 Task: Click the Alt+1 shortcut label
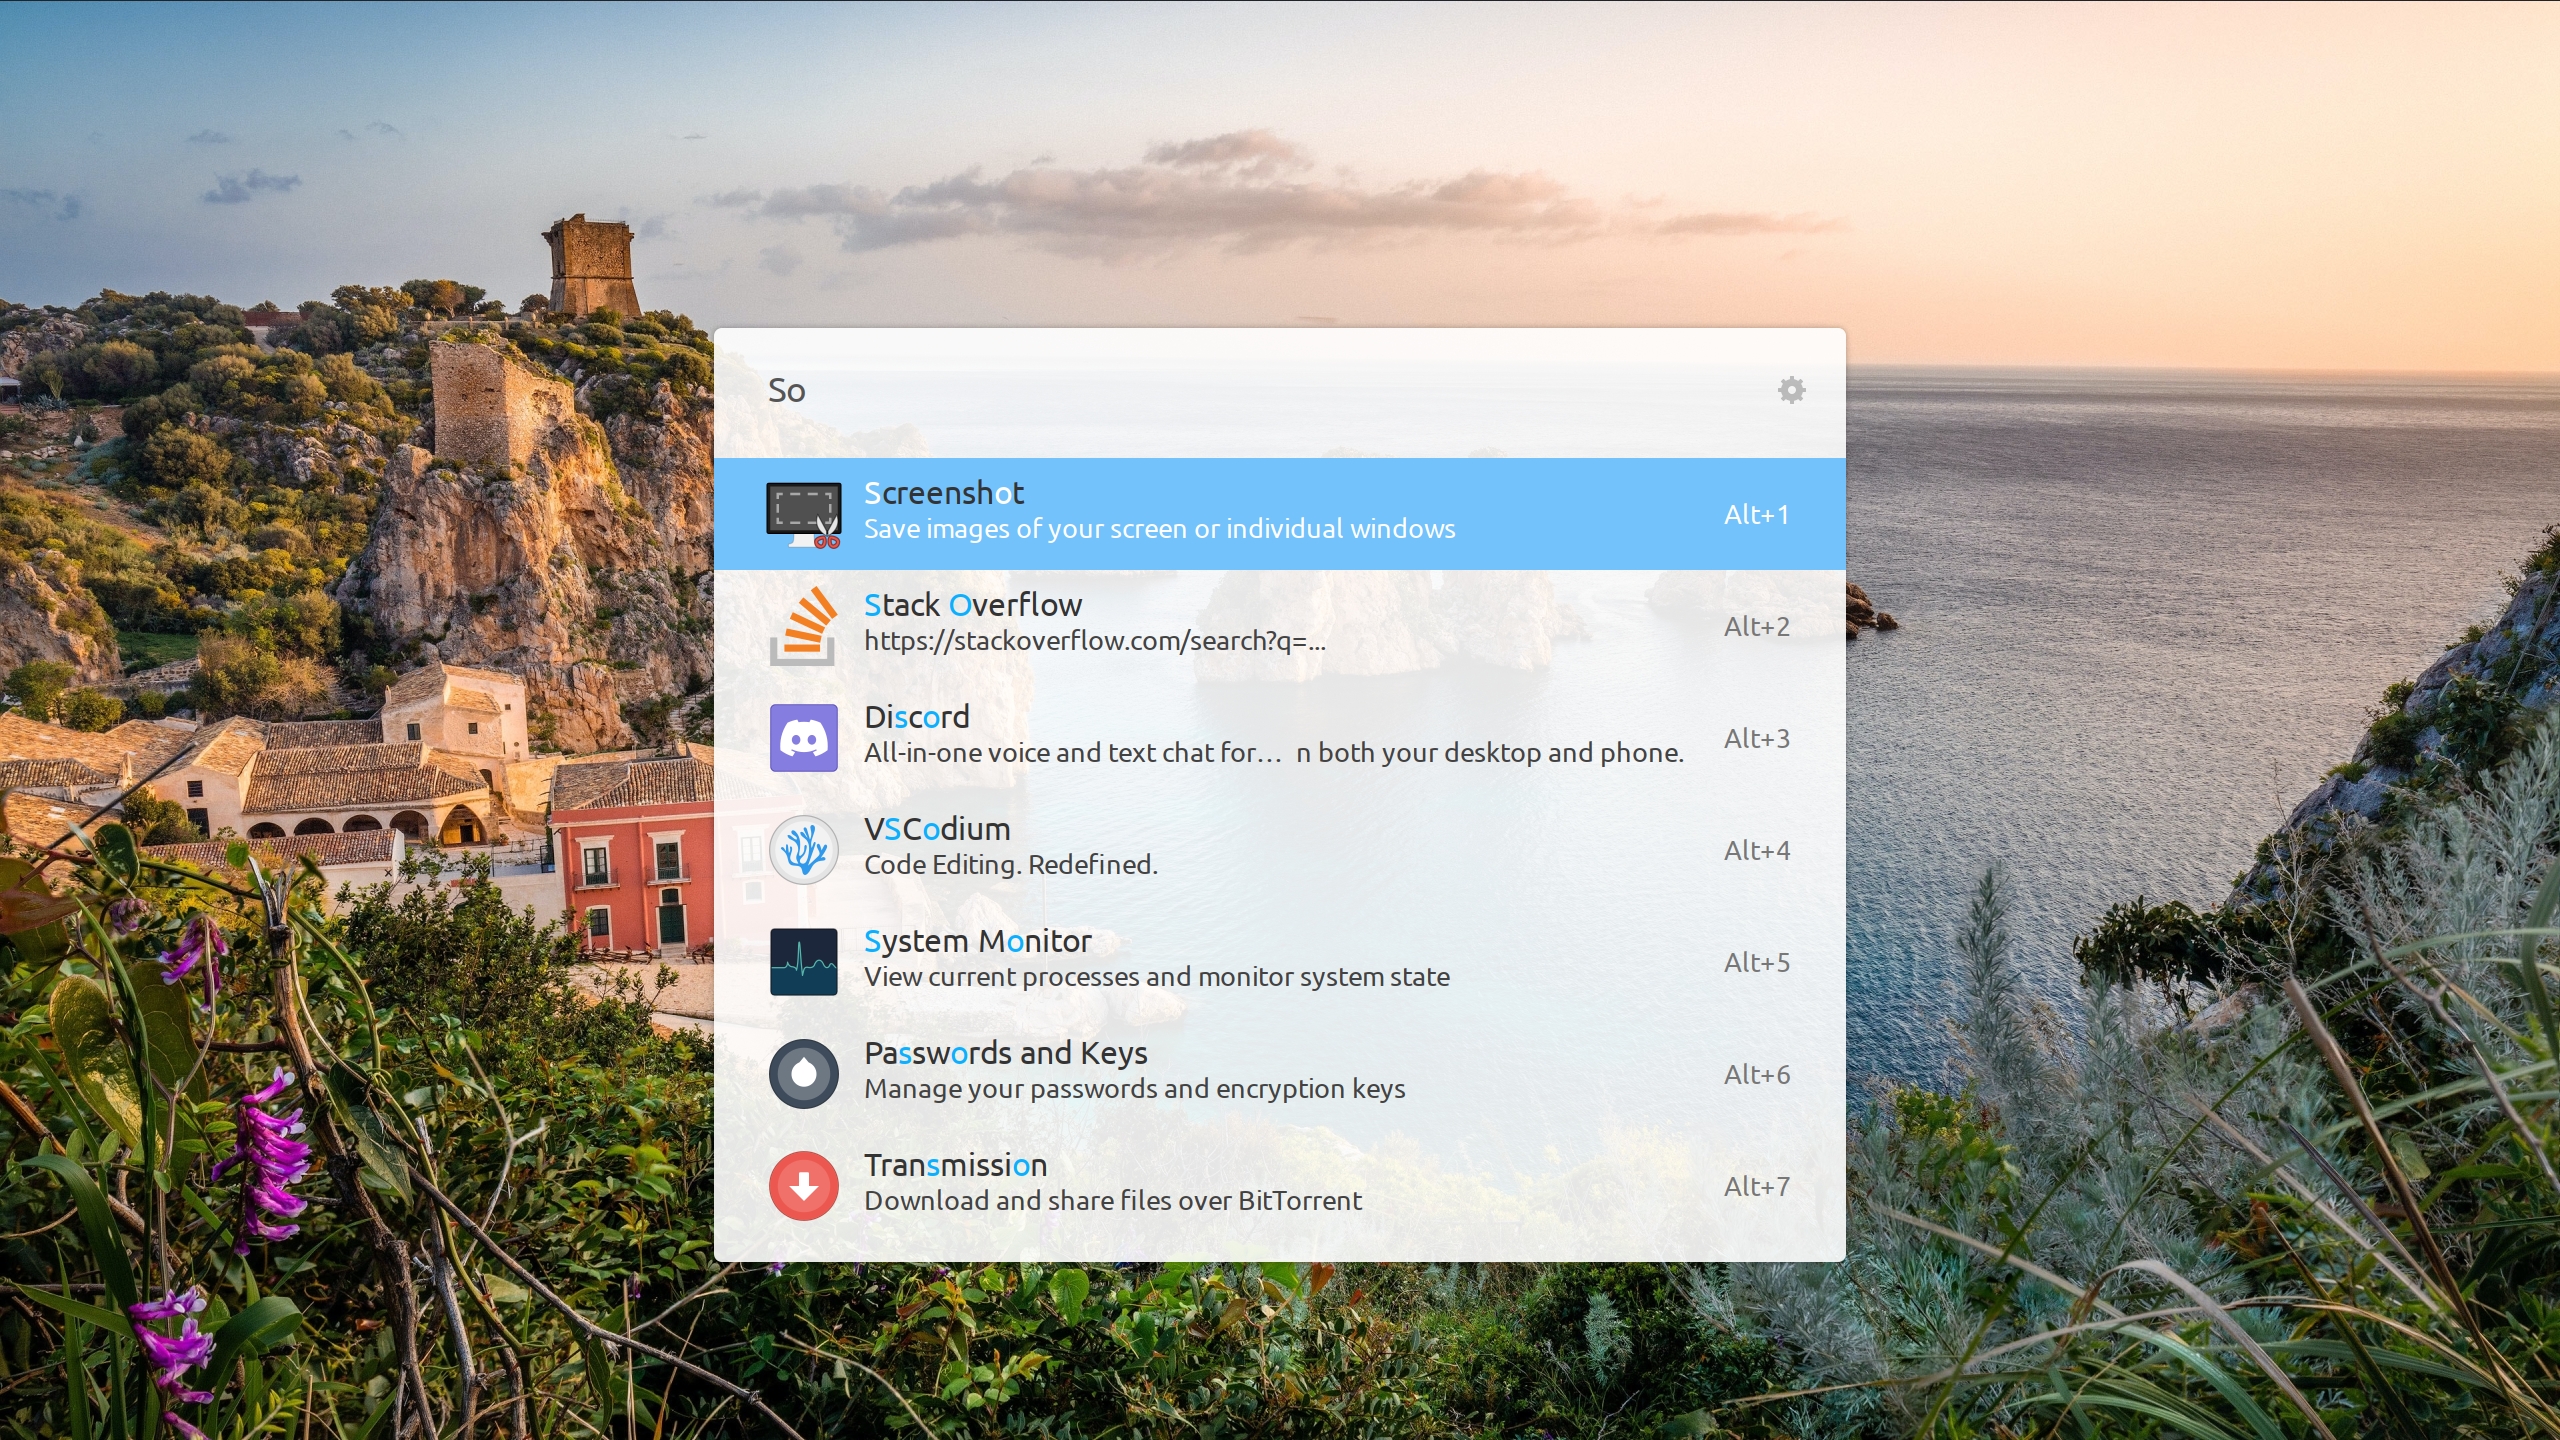(x=1757, y=514)
